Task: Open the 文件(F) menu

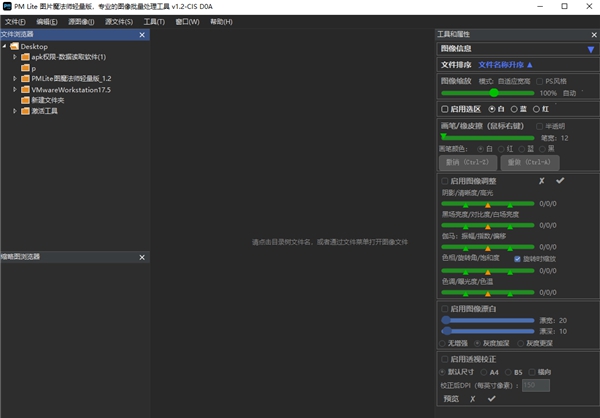Action: [x=15, y=22]
